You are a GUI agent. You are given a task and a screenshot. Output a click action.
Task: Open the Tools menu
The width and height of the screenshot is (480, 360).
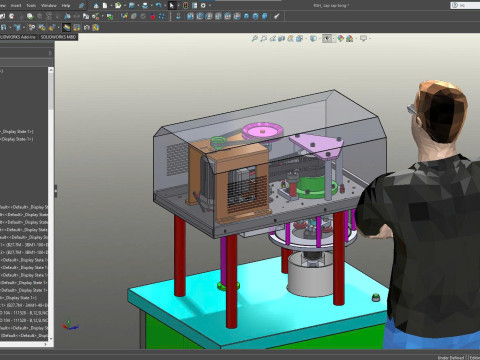pyautogui.click(x=31, y=6)
